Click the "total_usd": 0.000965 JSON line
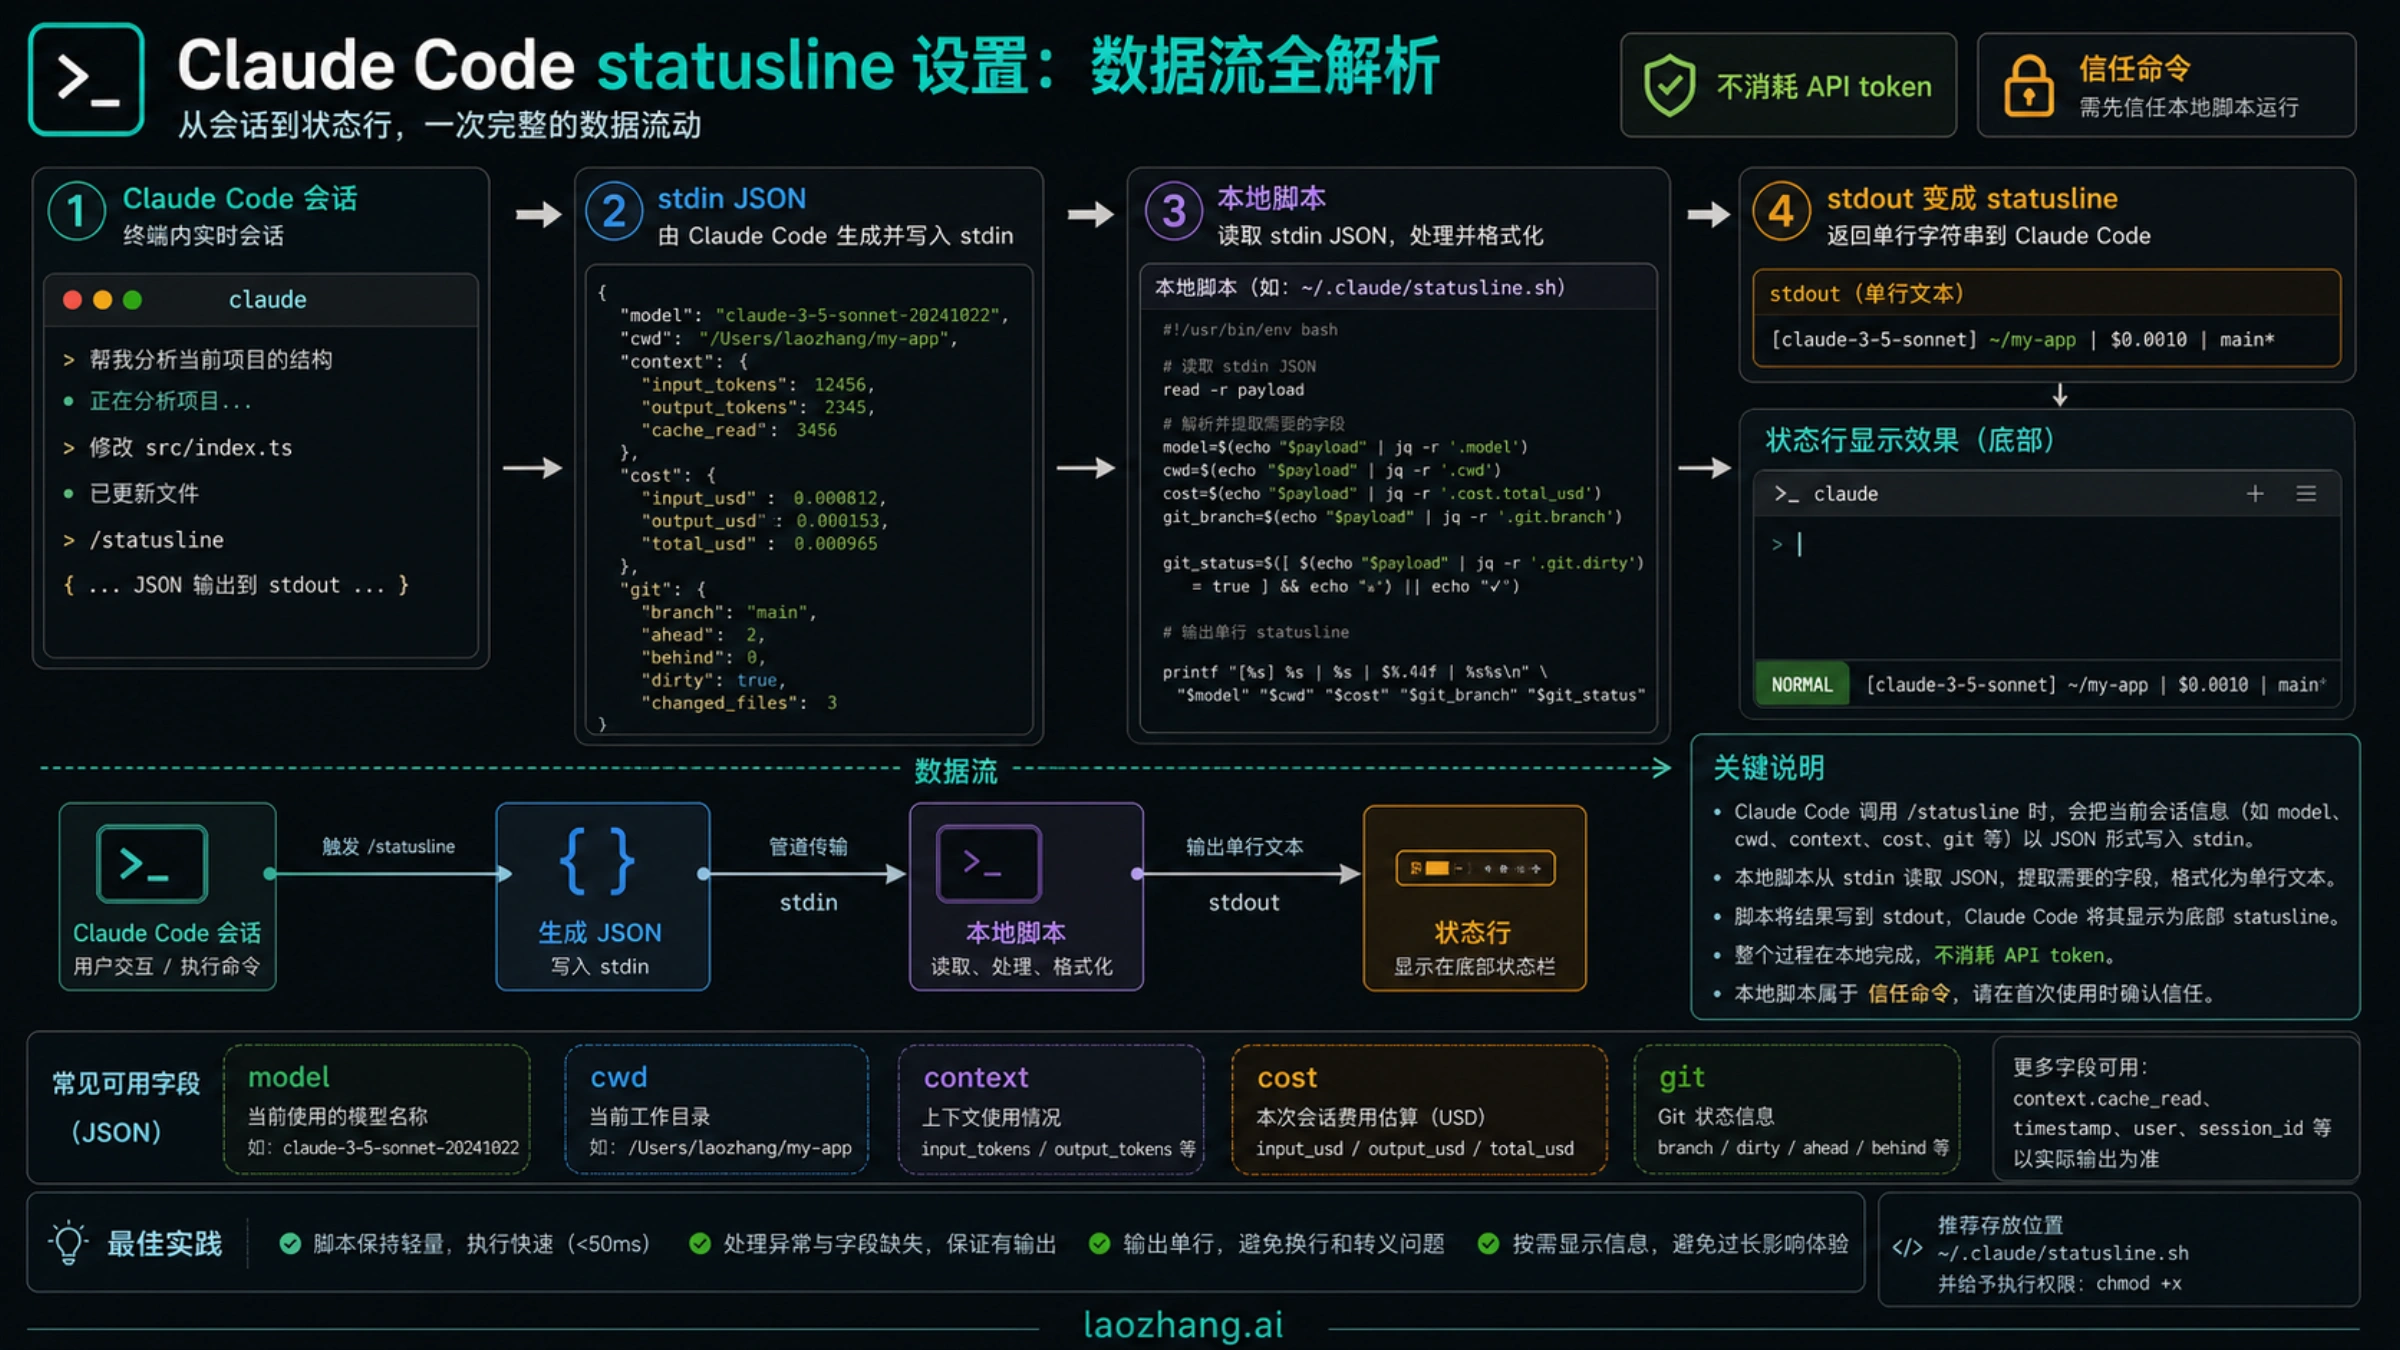Screen dimensions: 2400x1350 [759, 543]
